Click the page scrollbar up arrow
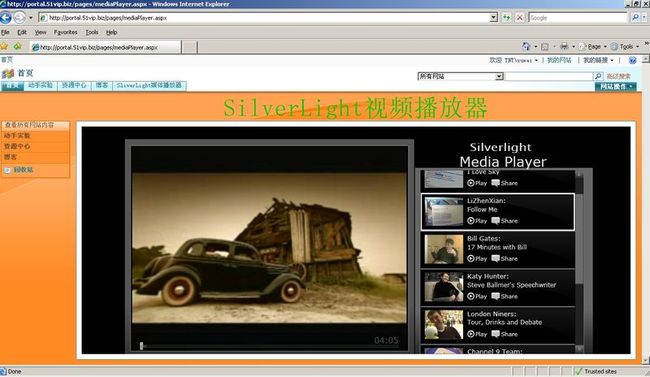 (x=645, y=60)
